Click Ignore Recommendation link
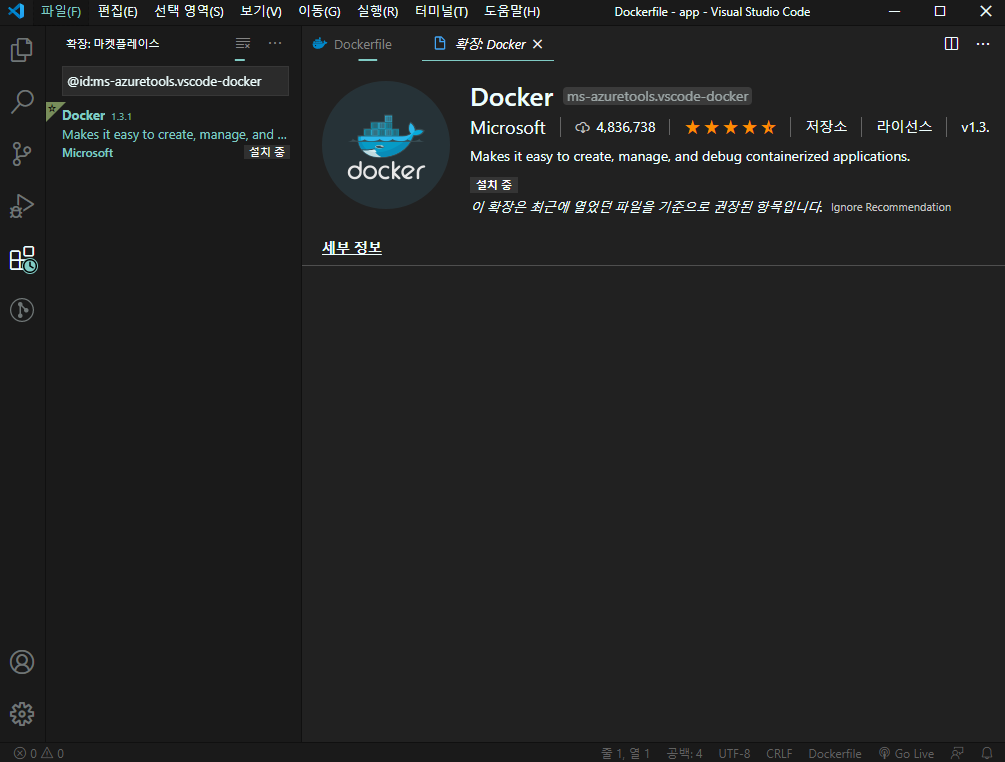1005x762 pixels. pyautogui.click(x=891, y=207)
